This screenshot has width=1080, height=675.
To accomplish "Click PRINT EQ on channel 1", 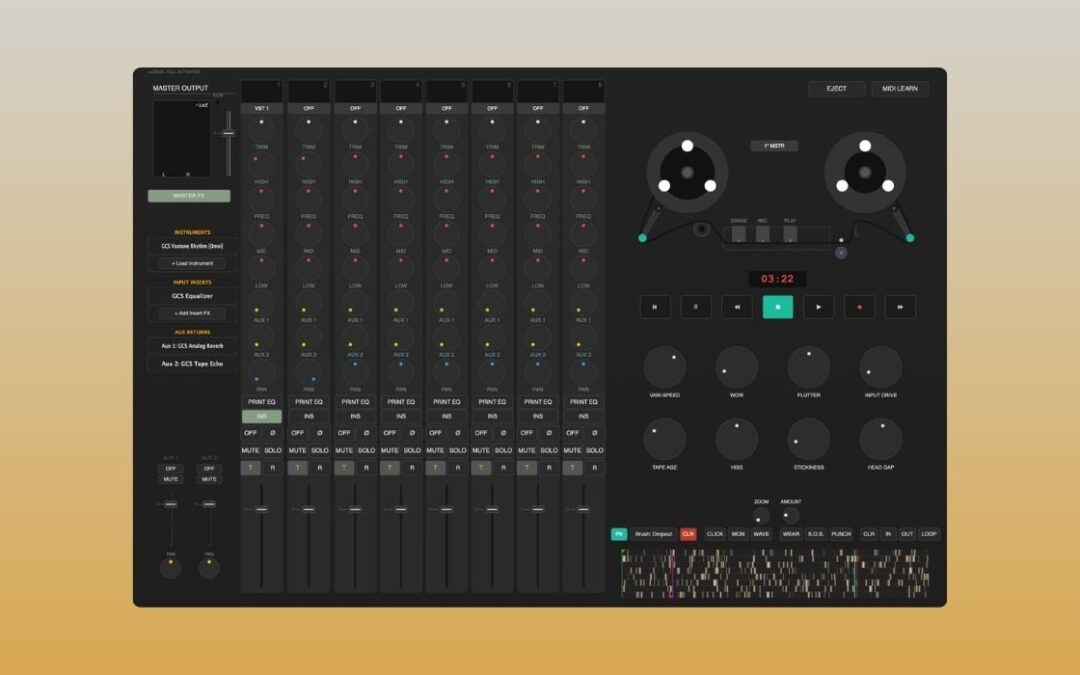I will click(x=262, y=402).
